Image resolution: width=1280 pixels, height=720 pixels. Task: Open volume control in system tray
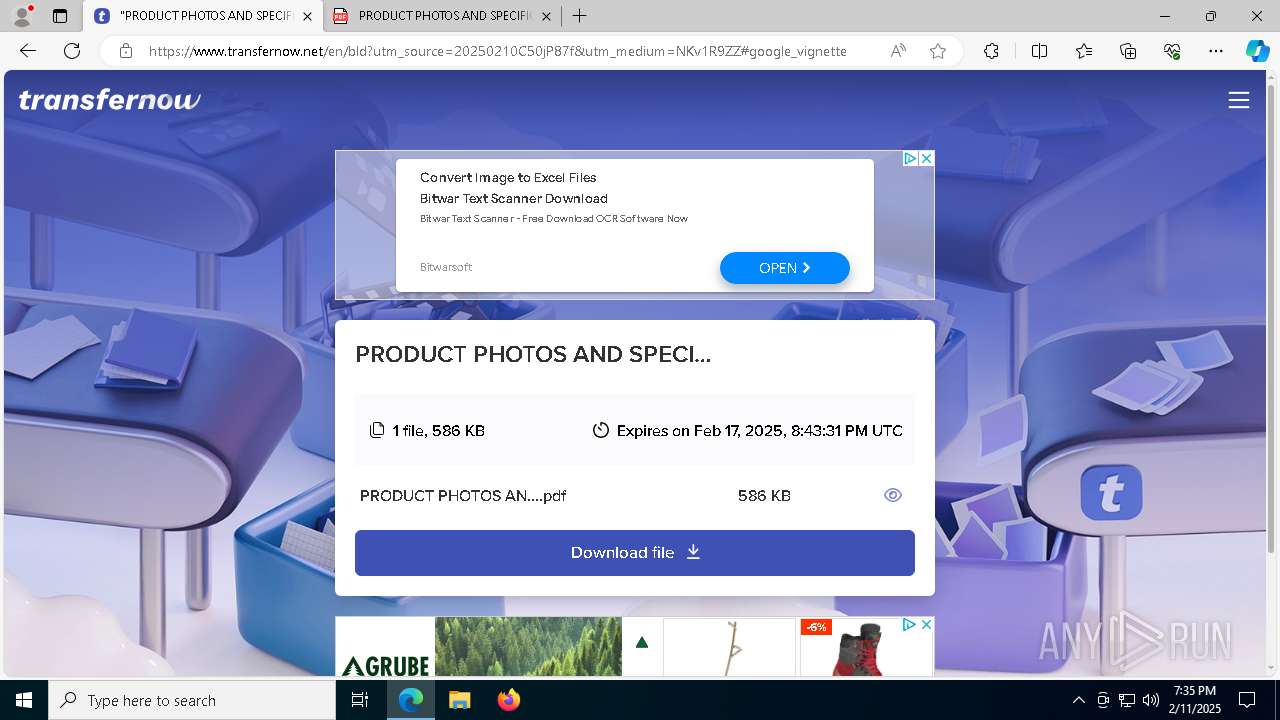[1151, 700]
